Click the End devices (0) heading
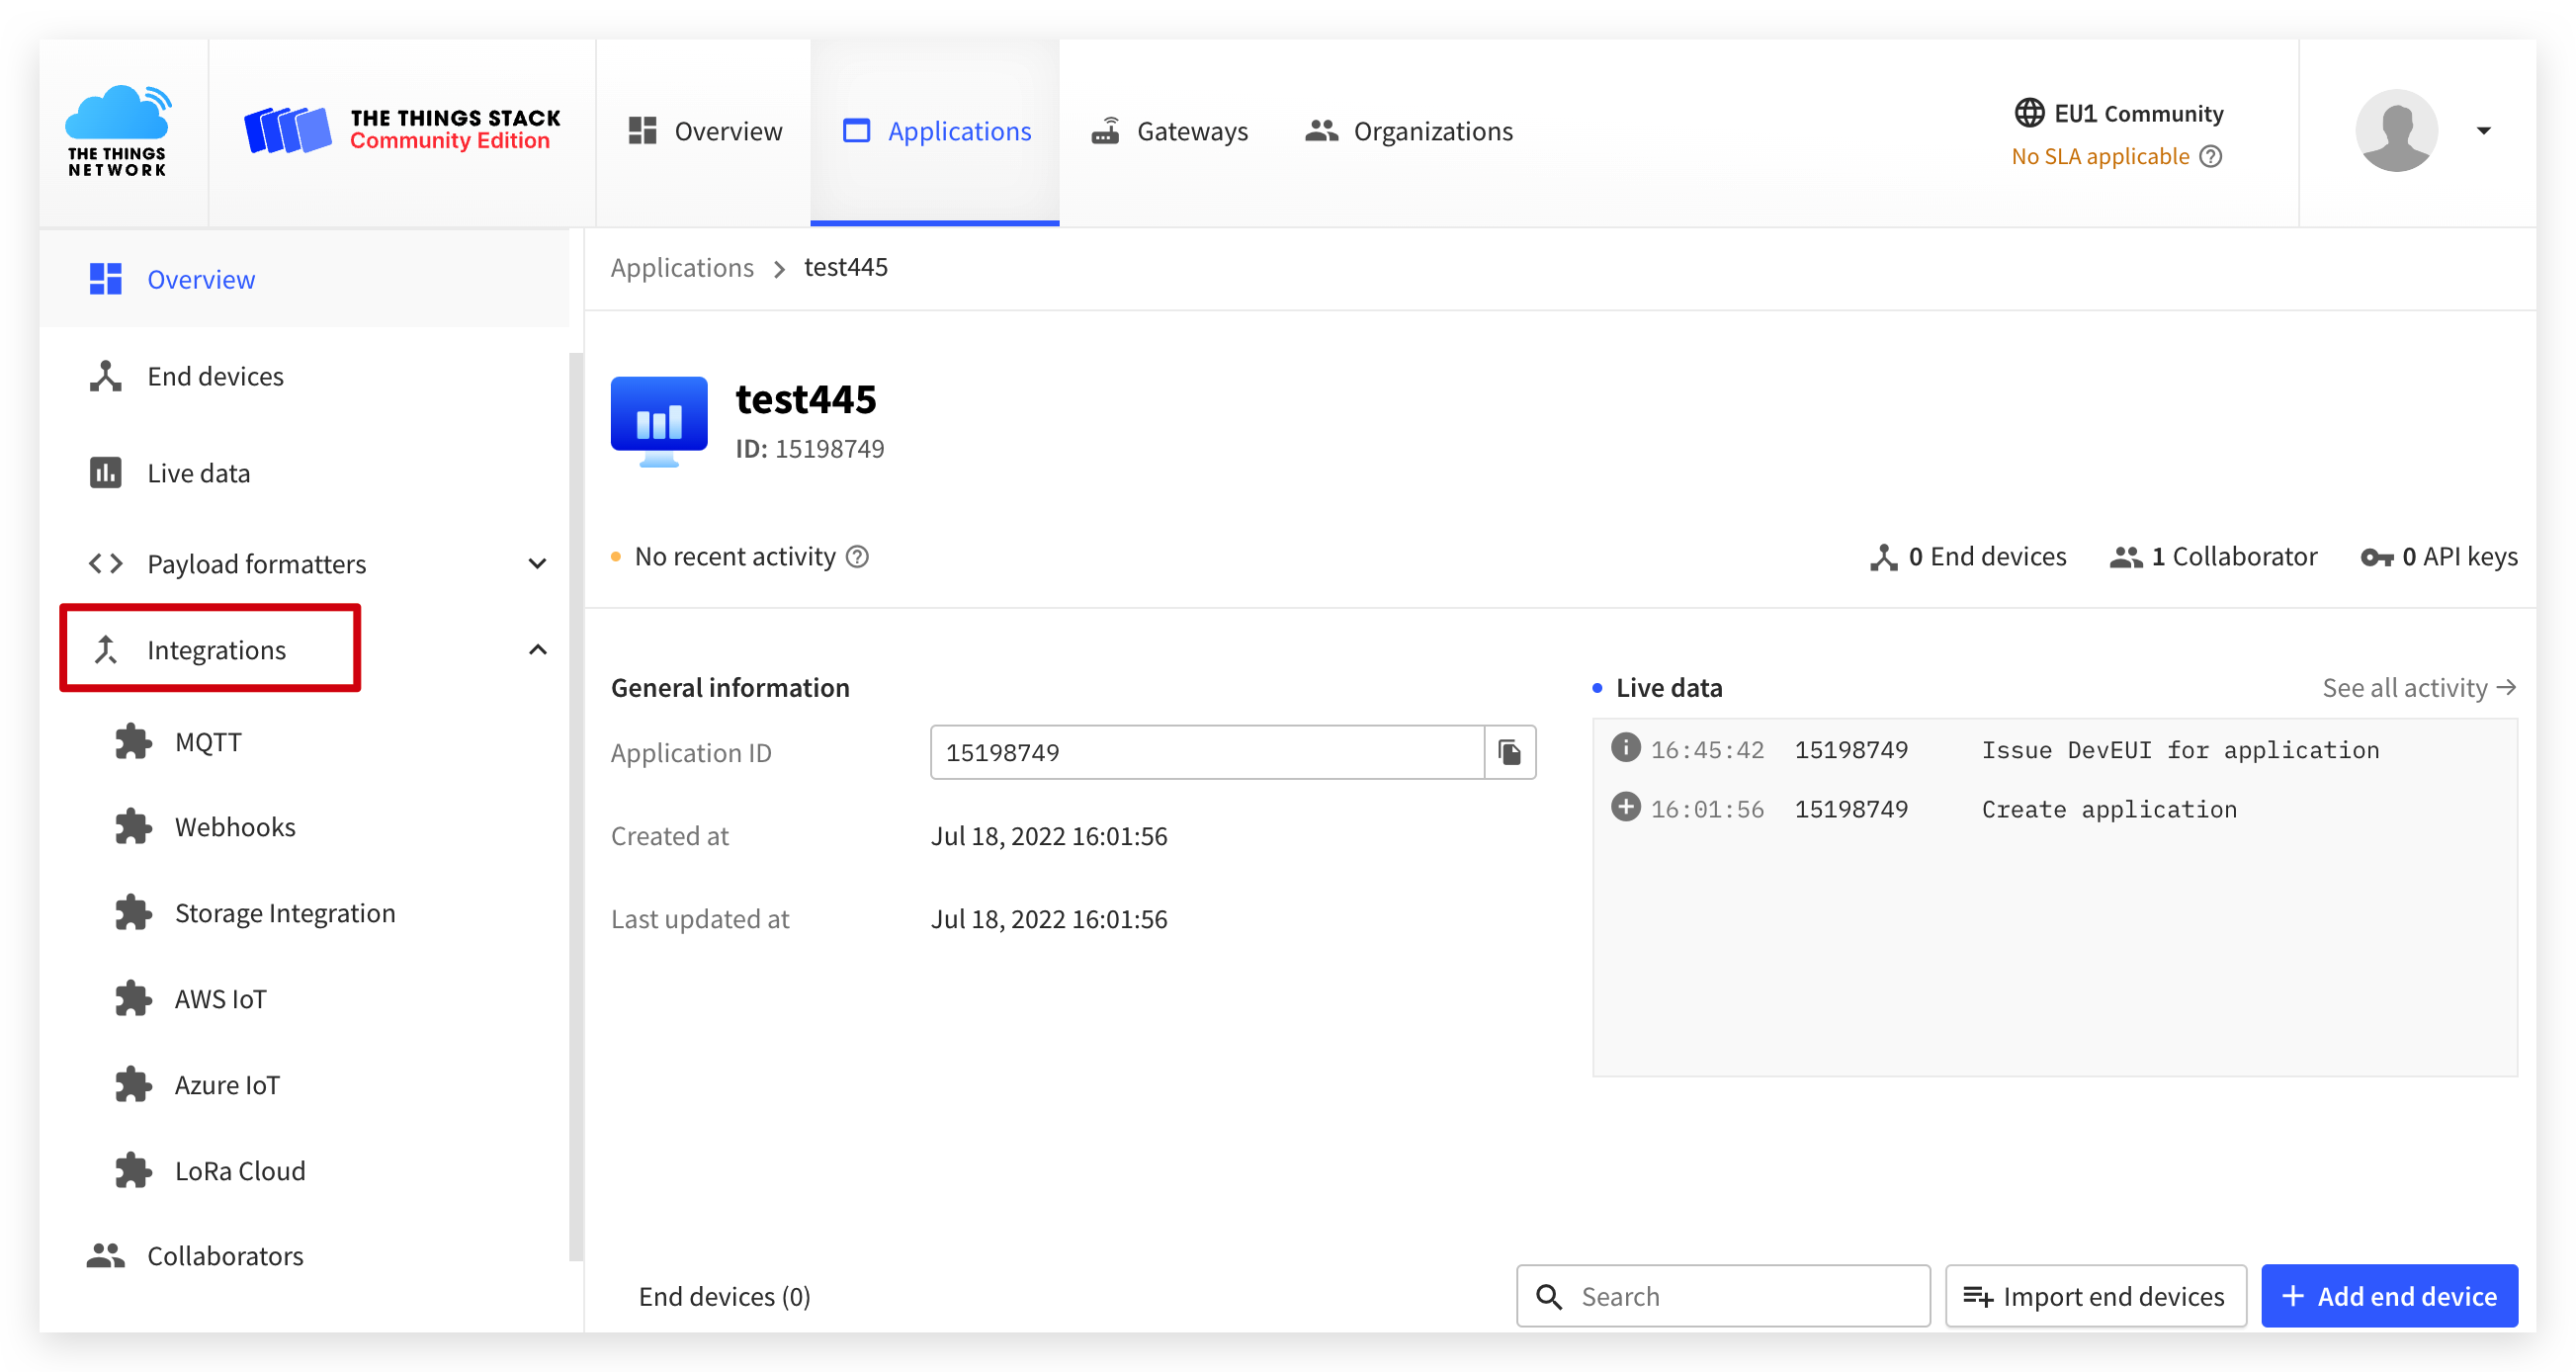This screenshot has height=1372, width=2576. pos(725,1297)
